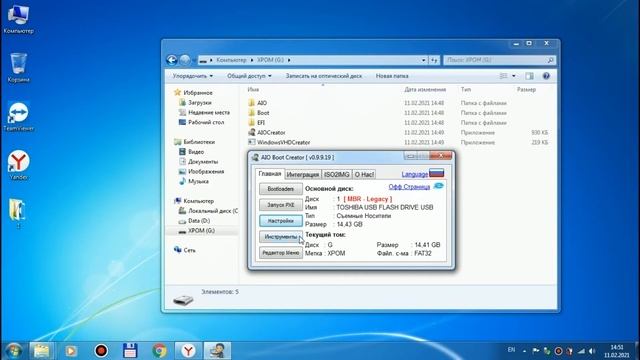The width and height of the screenshot is (640, 360).
Task: Click the EN language indicator
Action: (x=511, y=350)
